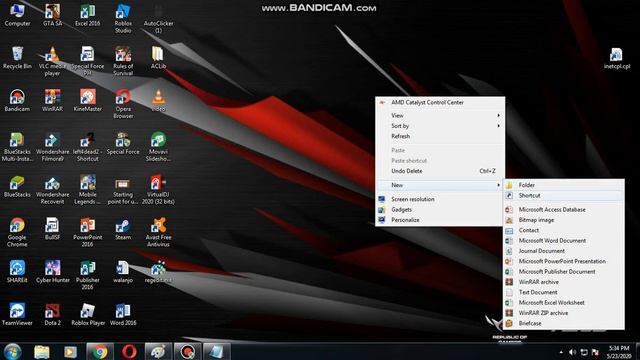Choose WinRAR ZIP archive entry
Screen dimensions: 640x360
point(564,313)
